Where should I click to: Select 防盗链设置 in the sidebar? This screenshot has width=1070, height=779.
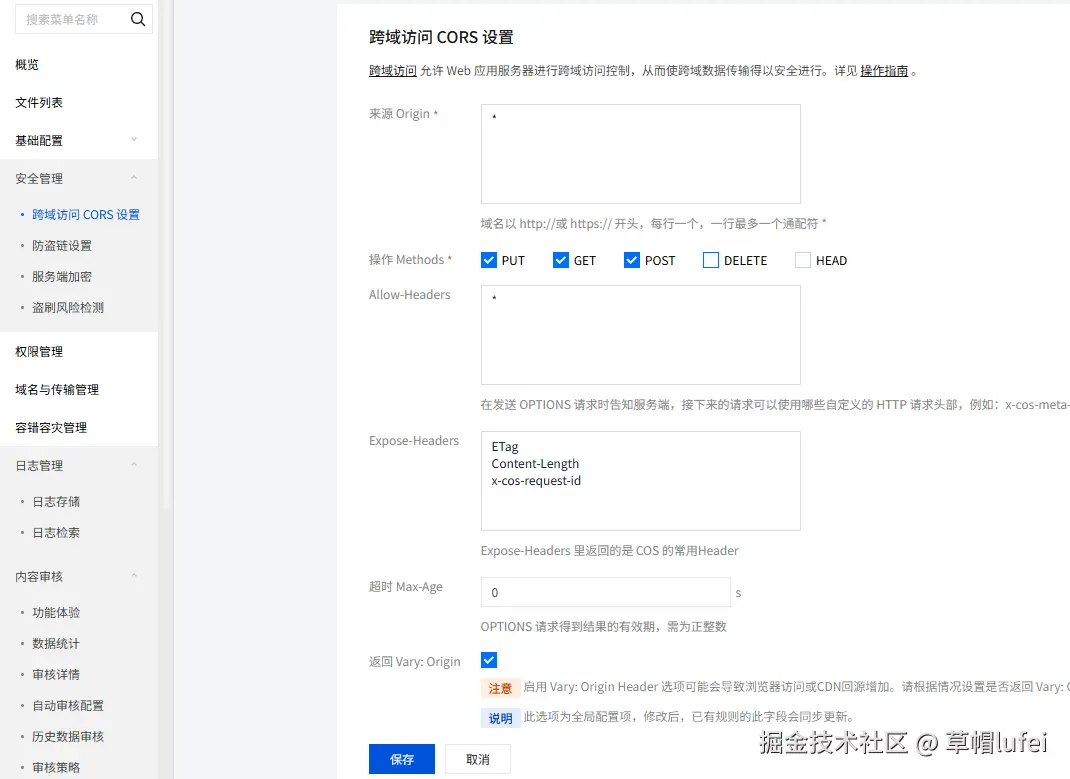(62, 245)
